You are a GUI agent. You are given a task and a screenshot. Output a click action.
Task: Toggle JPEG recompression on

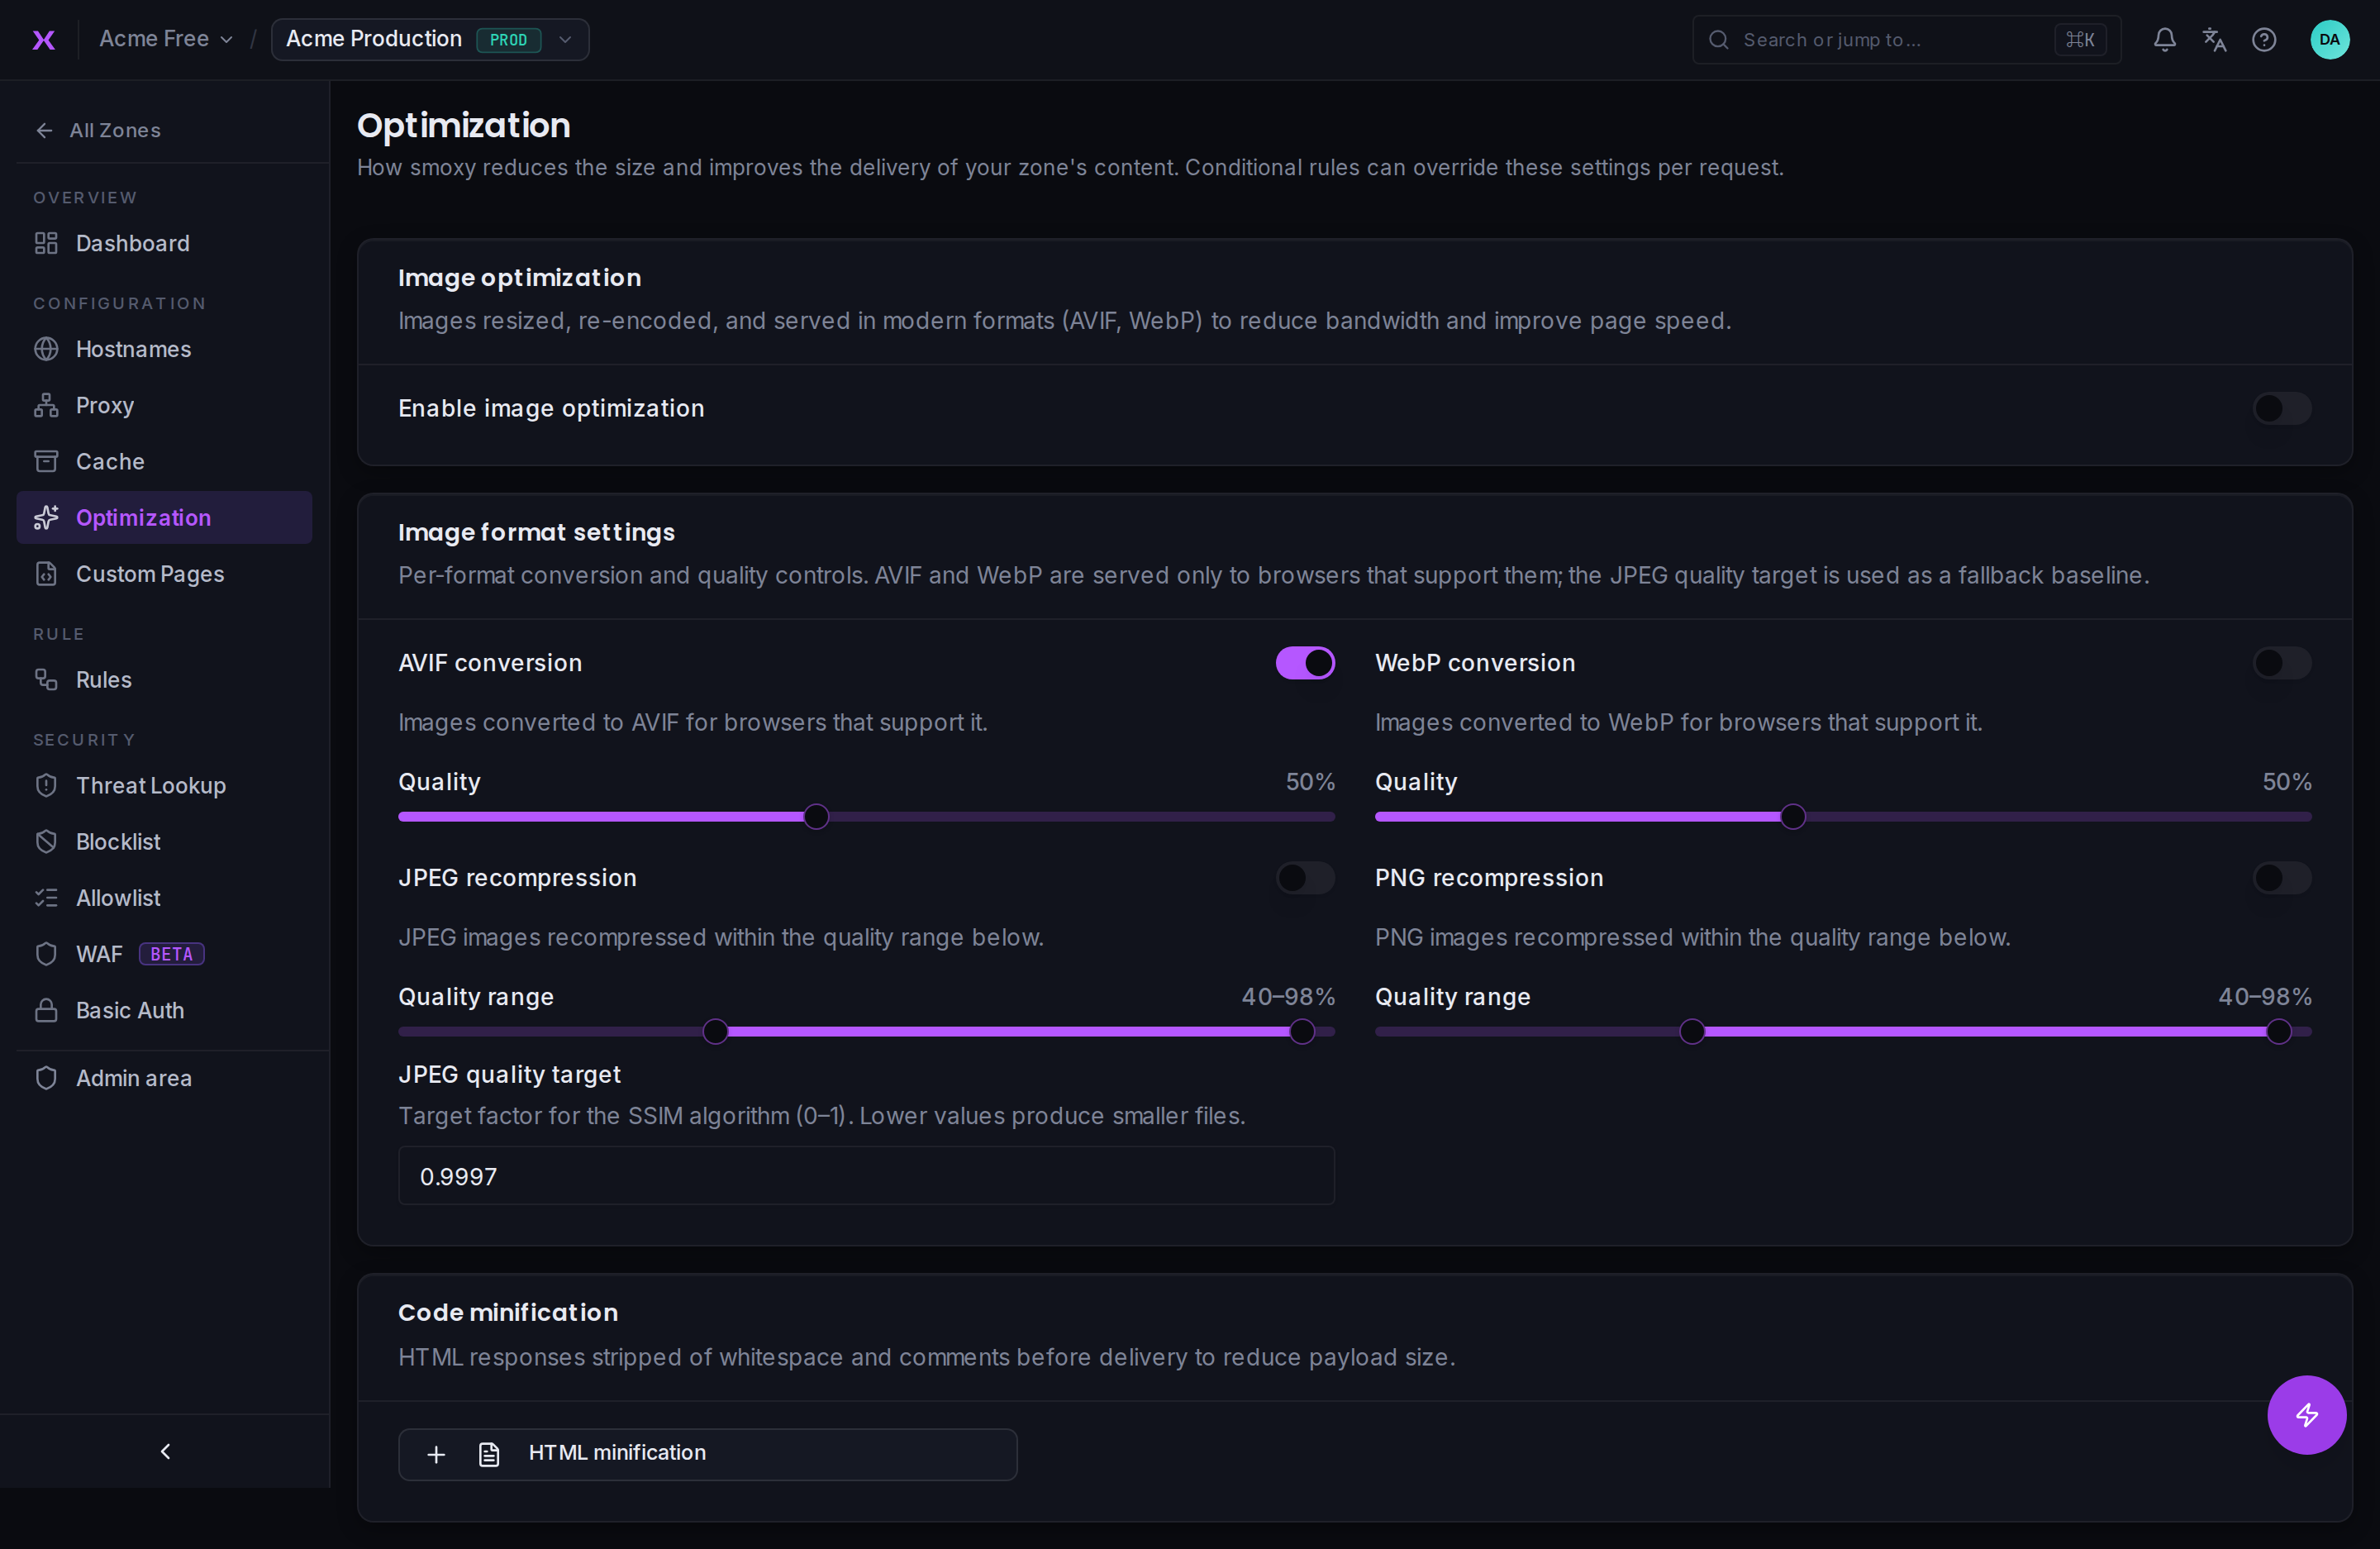[x=1304, y=878]
